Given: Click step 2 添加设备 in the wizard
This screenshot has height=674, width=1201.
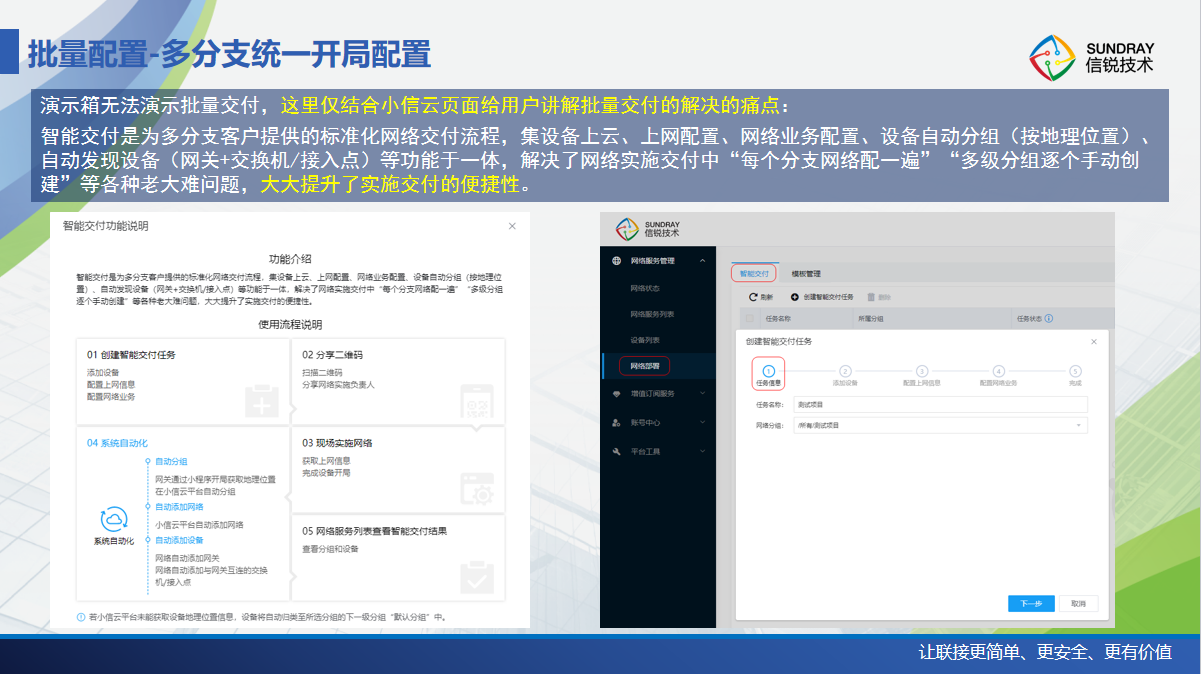Looking at the screenshot, I should [x=845, y=374].
